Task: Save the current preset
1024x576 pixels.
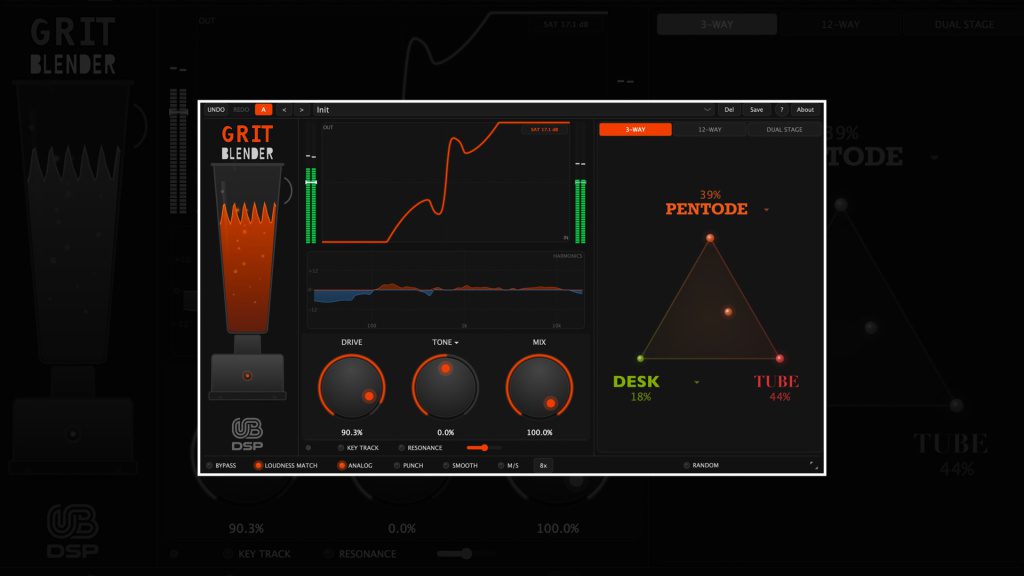Action: [756, 110]
